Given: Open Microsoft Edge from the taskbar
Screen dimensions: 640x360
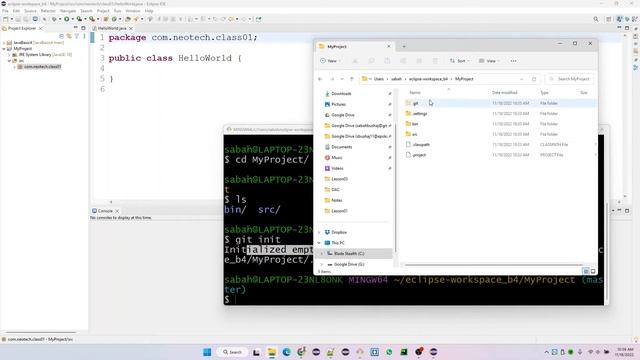Looking at the screenshot, I should tap(287, 352).
